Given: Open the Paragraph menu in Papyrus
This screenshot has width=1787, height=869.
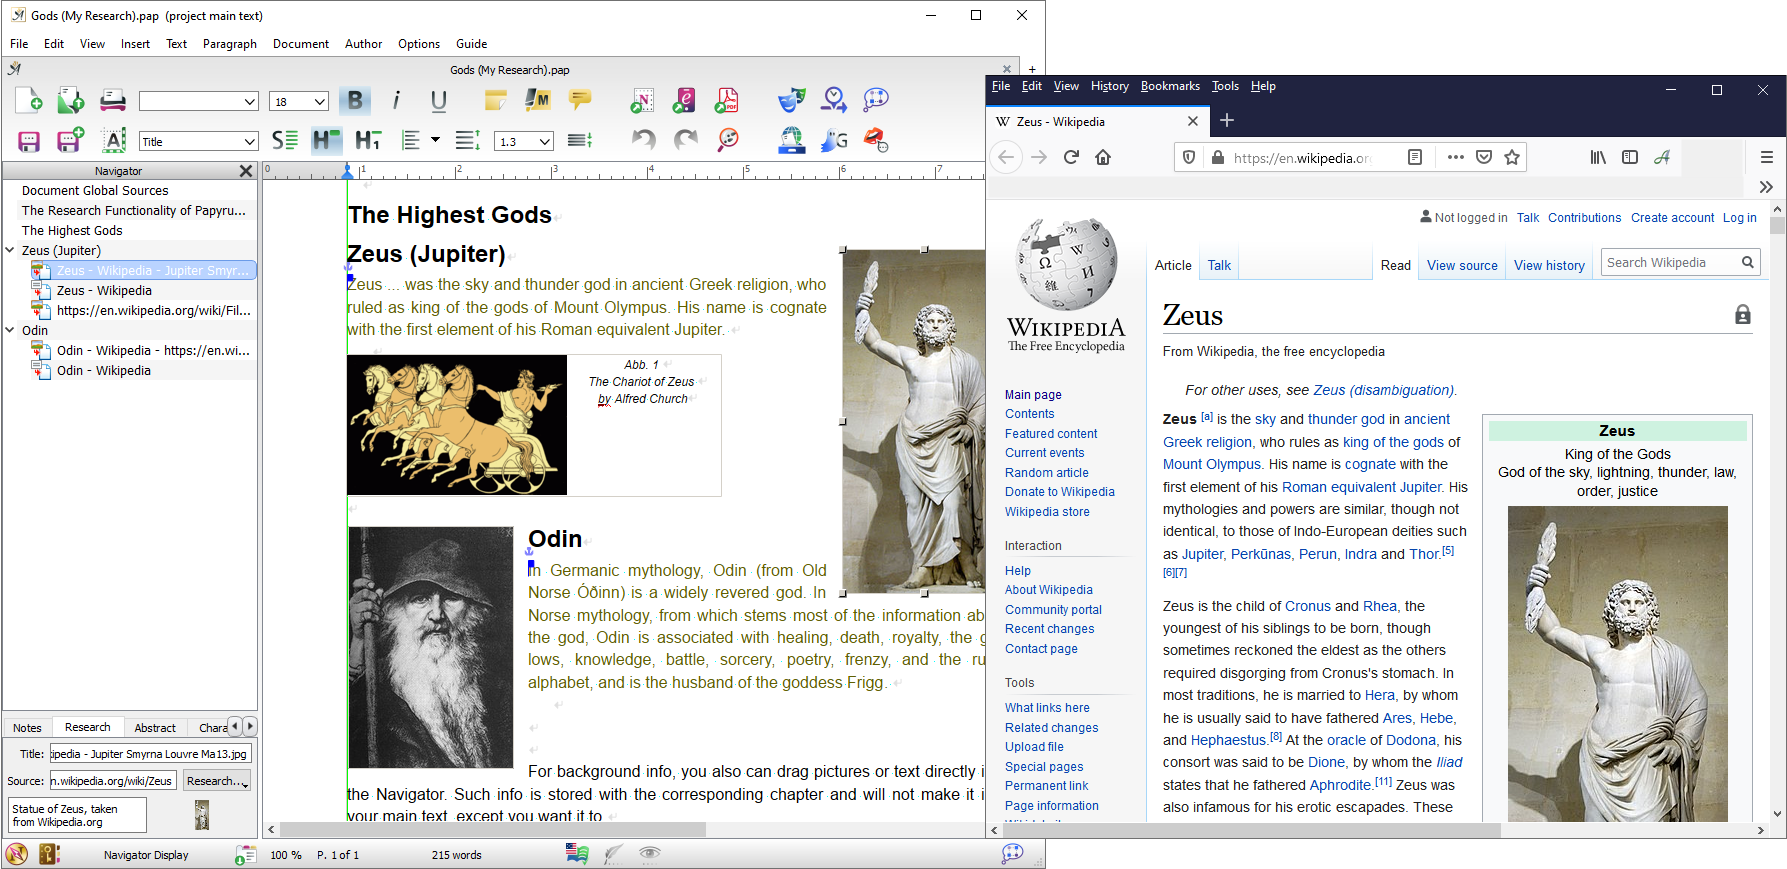Looking at the screenshot, I should 230,44.
